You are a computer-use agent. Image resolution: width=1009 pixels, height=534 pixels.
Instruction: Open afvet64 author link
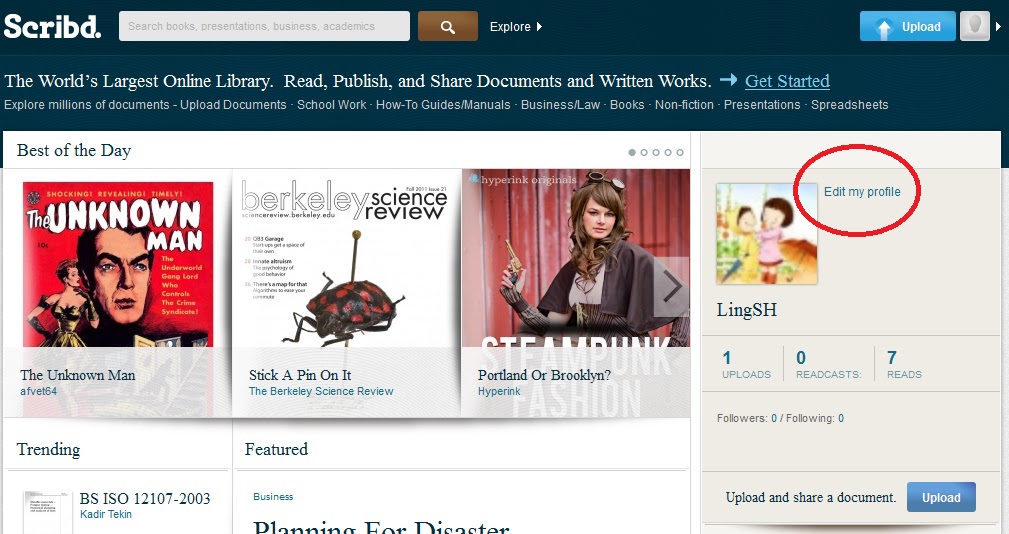(x=39, y=391)
